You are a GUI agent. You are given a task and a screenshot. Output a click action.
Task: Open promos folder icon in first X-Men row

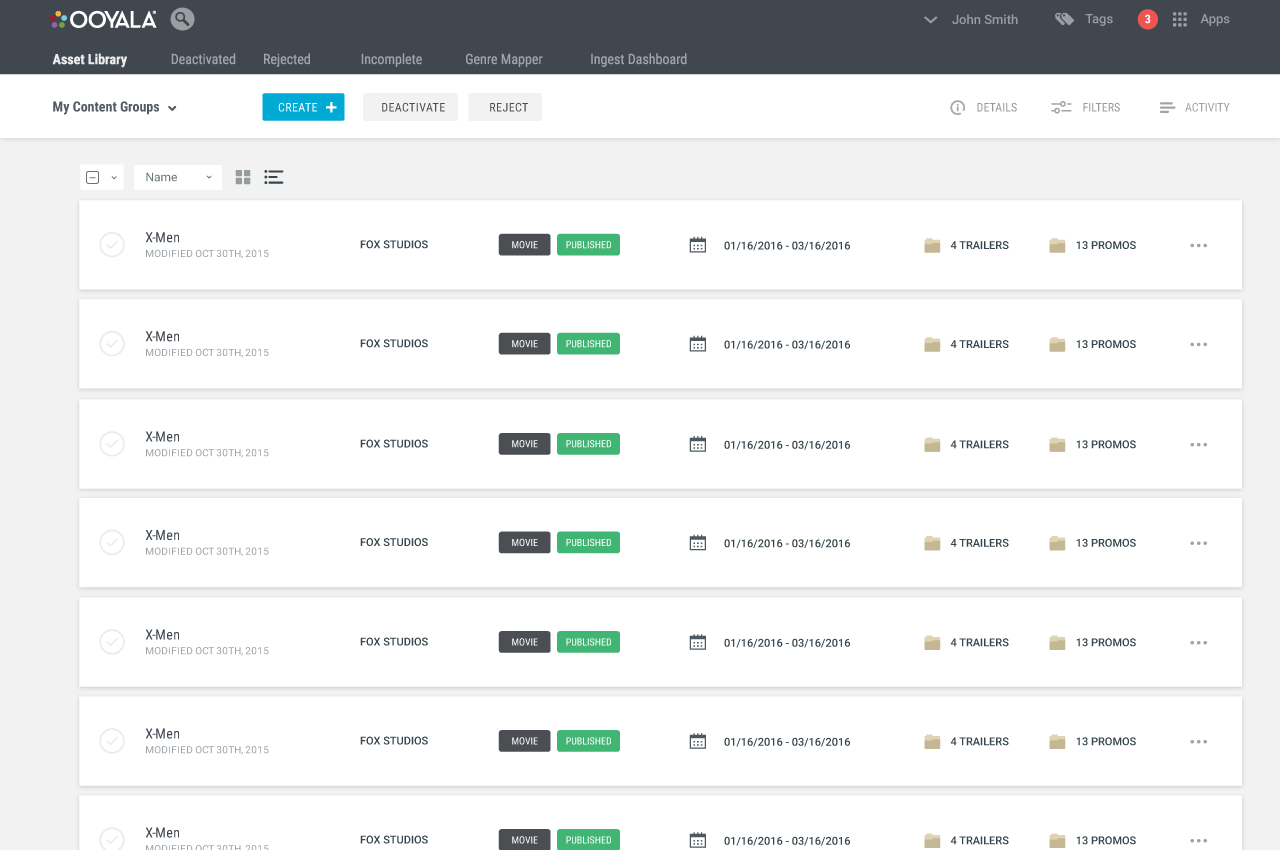[1057, 245]
